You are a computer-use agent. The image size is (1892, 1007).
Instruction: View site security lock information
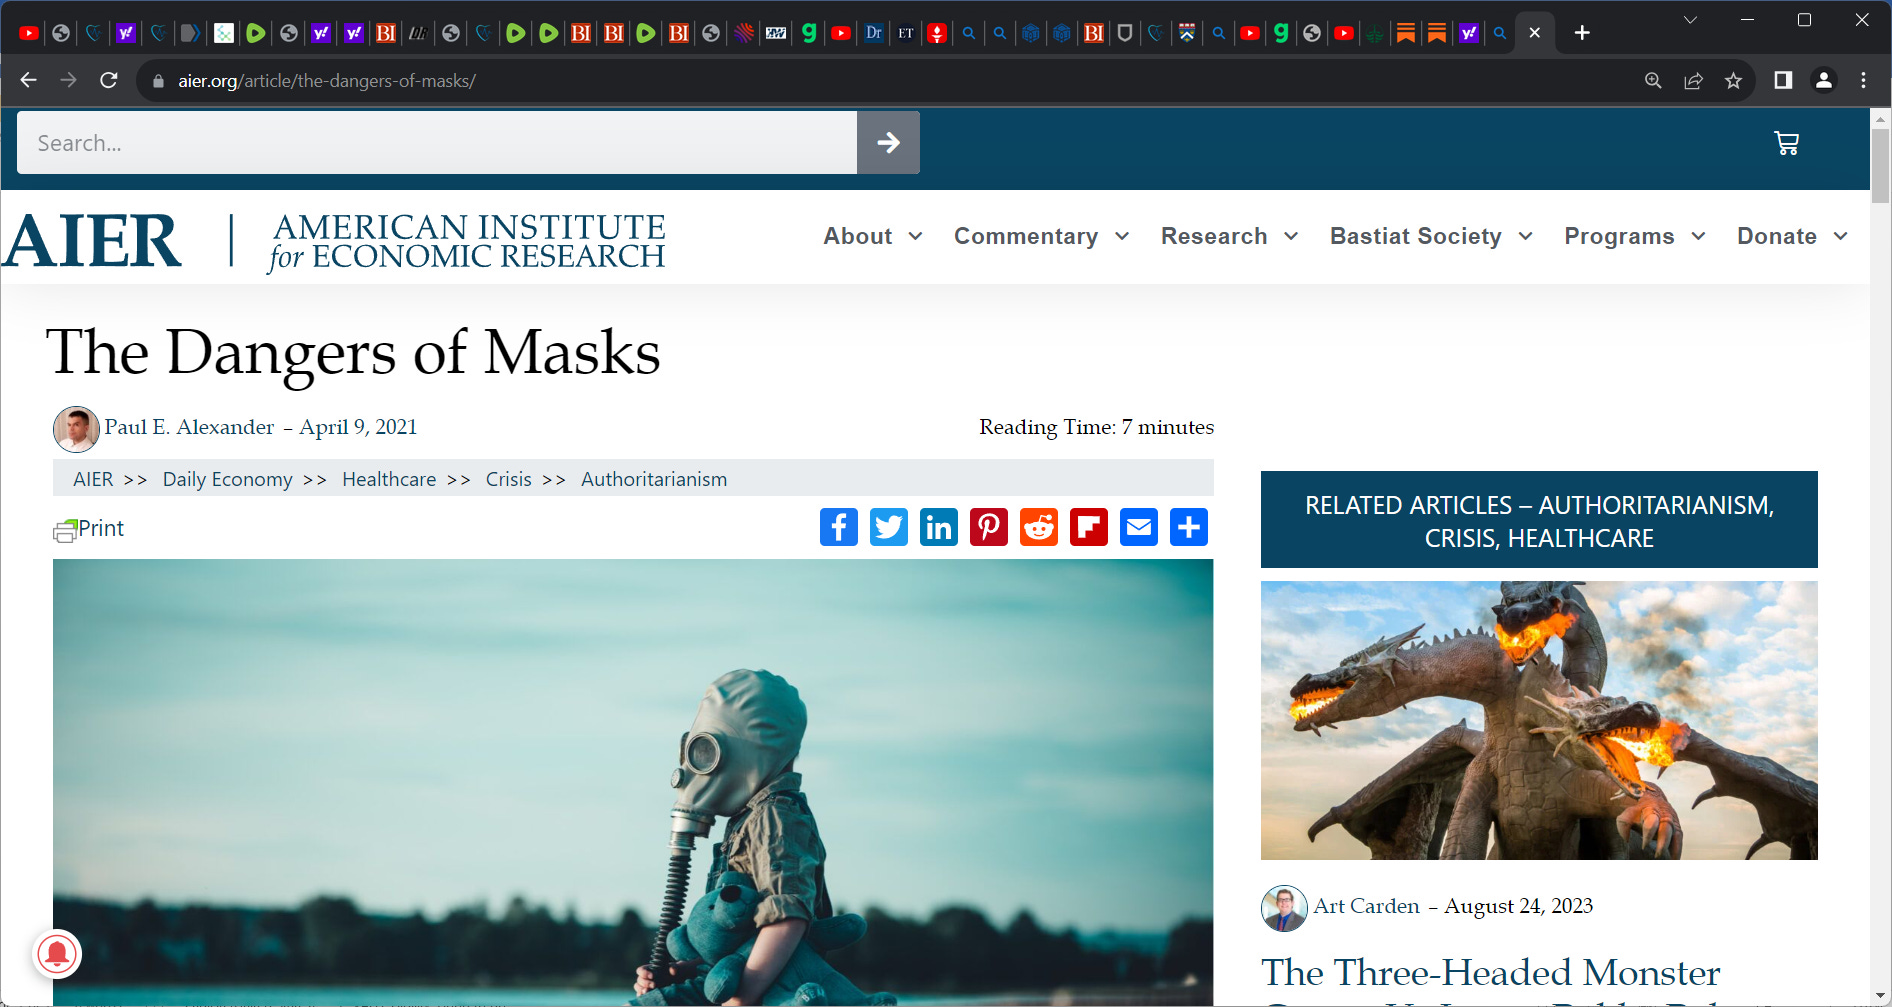pos(158,81)
